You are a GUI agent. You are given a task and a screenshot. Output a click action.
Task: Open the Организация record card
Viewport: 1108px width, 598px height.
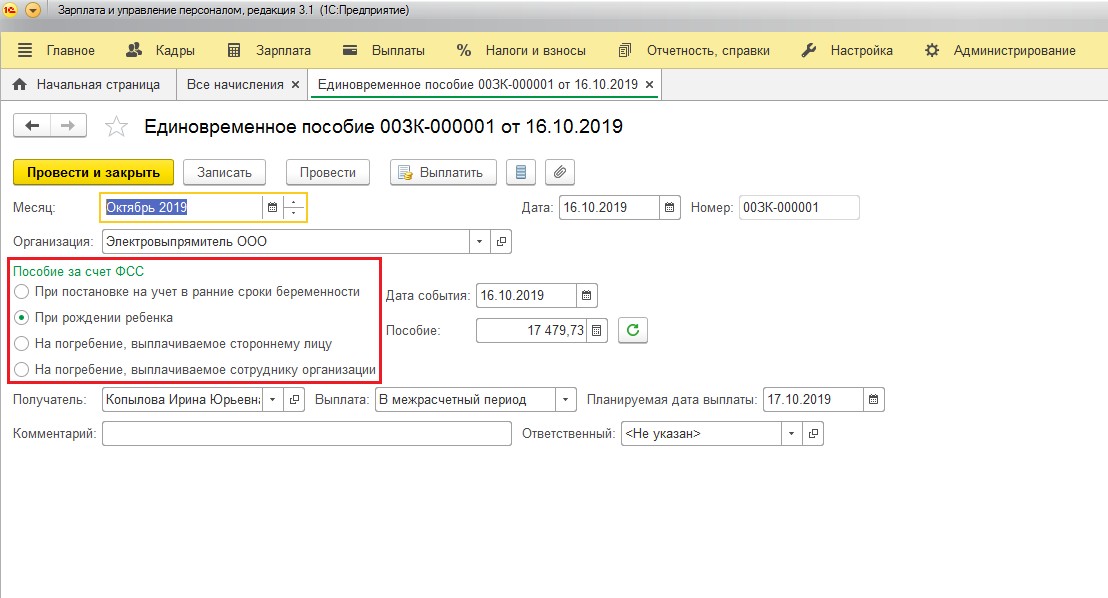coord(501,242)
